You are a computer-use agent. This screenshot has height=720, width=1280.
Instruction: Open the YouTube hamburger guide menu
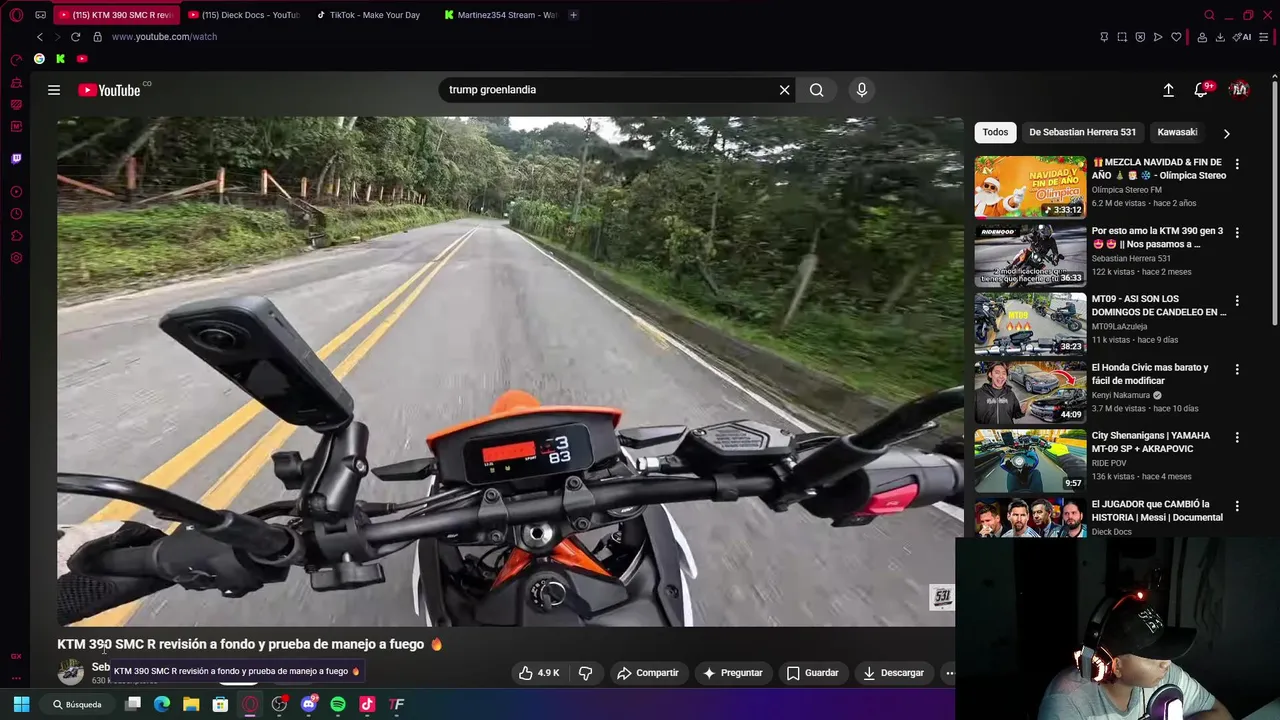(x=54, y=90)
